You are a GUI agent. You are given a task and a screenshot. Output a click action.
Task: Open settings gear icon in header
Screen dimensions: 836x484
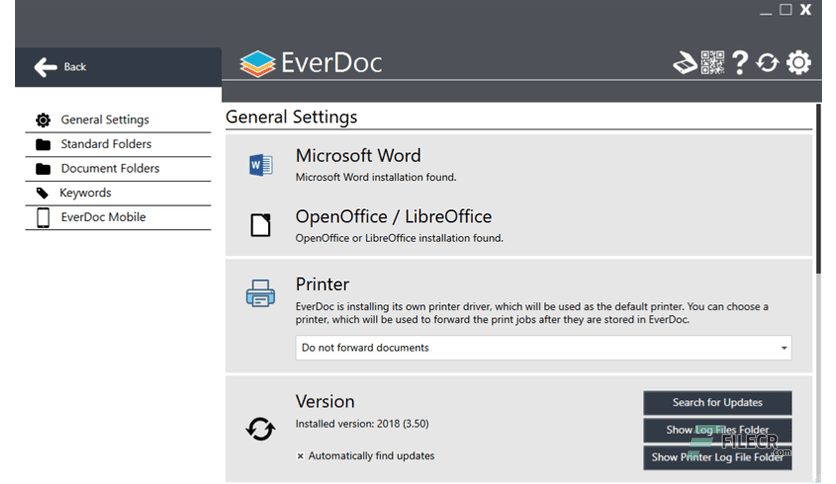[798, 63]
